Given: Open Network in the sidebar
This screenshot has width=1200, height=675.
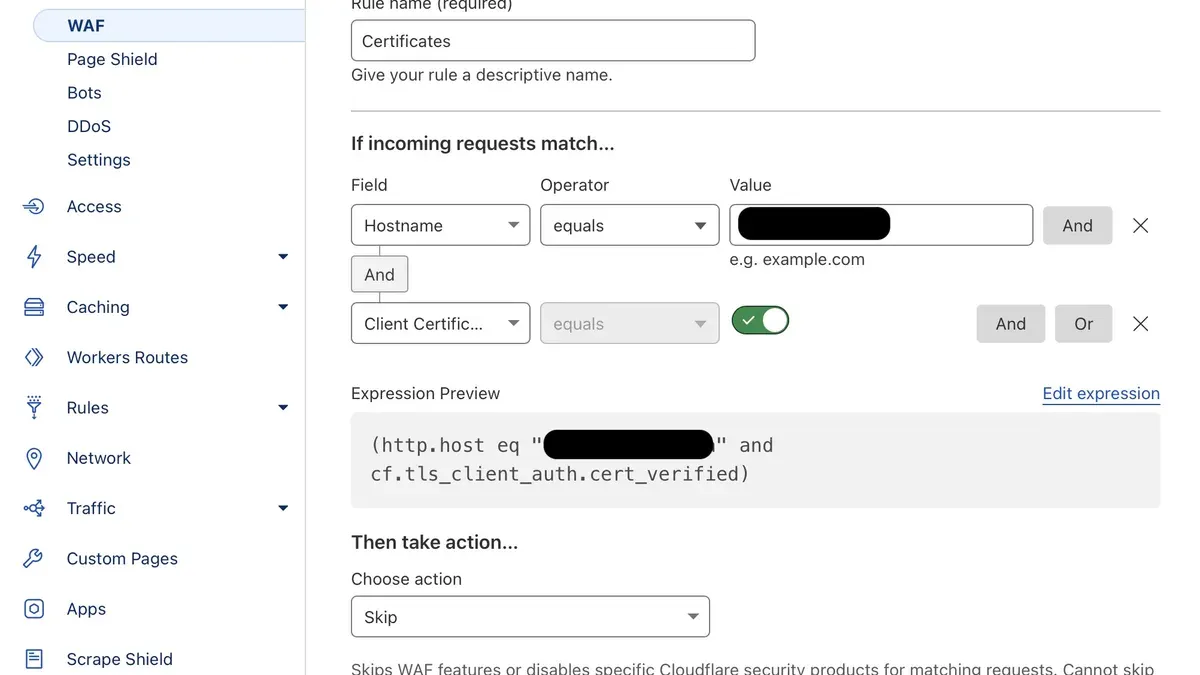Looking at the screenshot, I should pyautogui.click(x=98, y=458).
